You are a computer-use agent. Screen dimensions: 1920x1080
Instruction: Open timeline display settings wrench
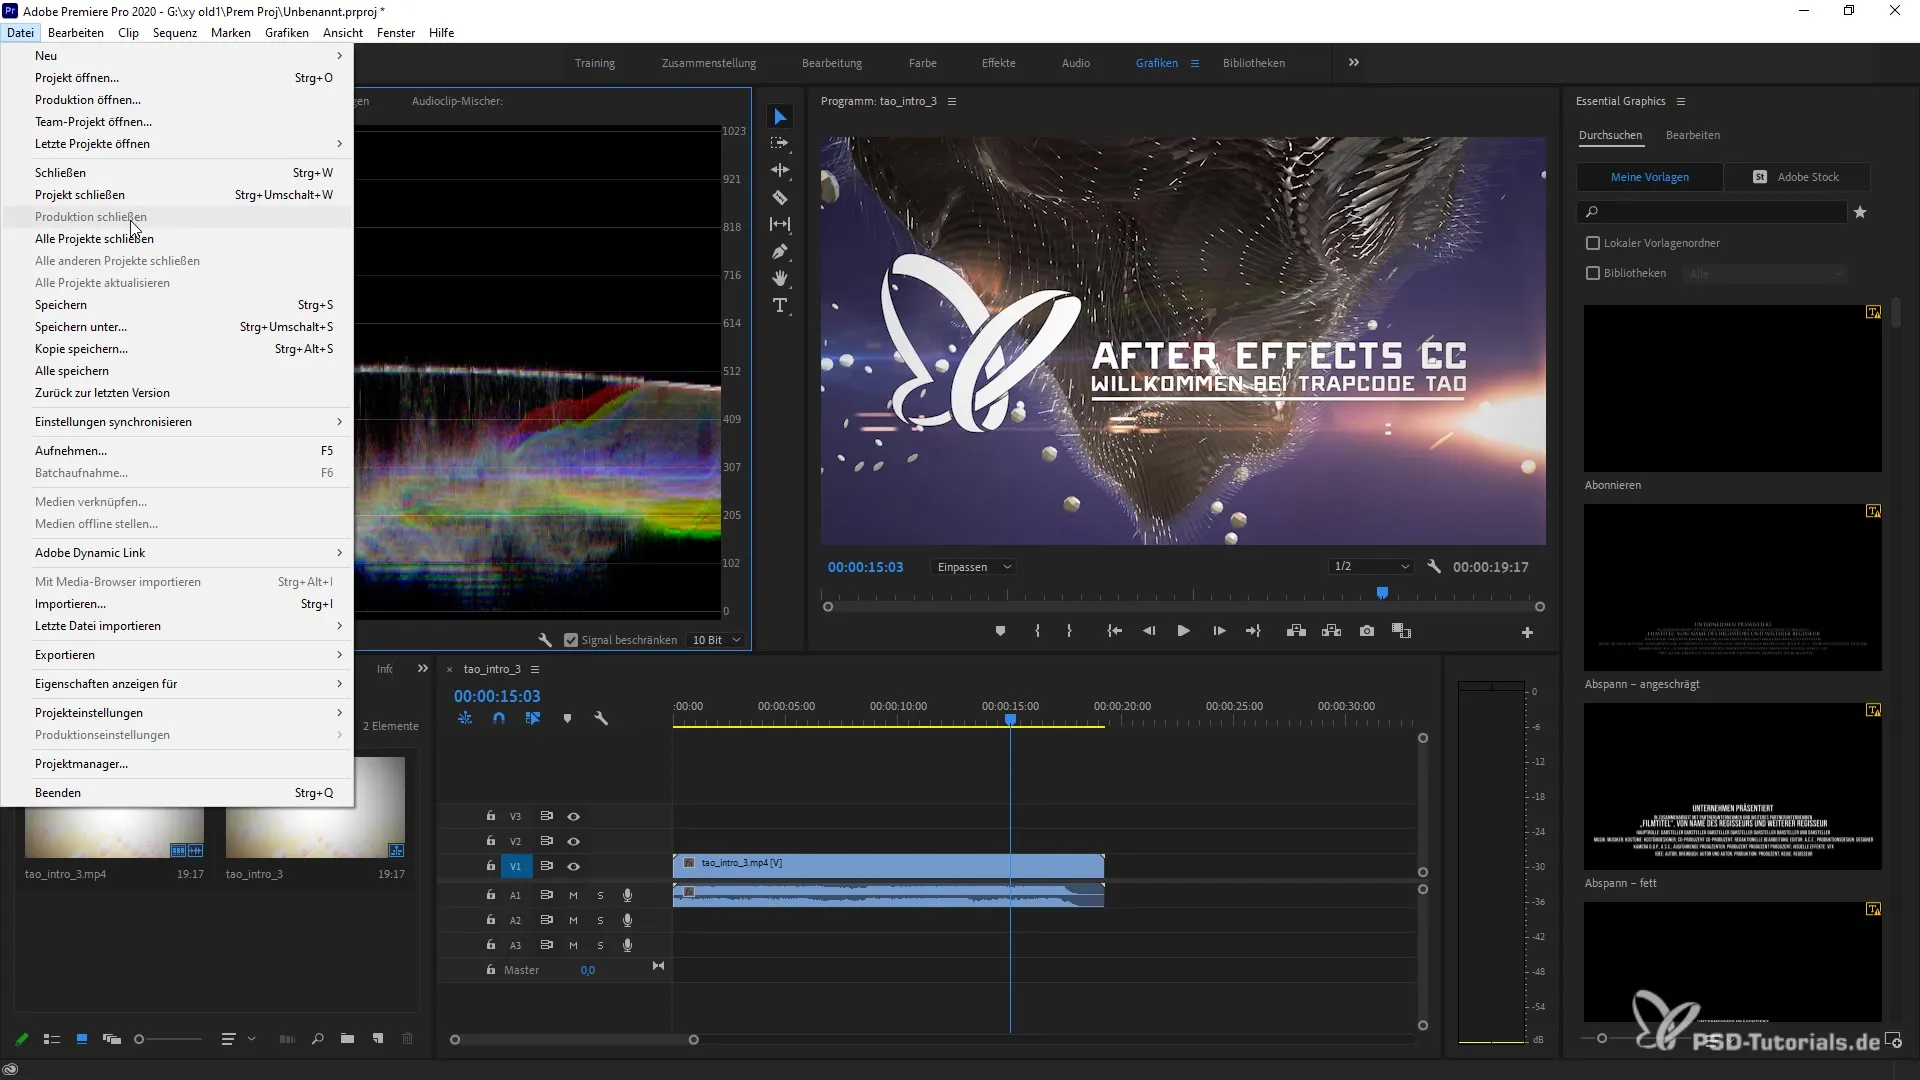click(601, 718)
